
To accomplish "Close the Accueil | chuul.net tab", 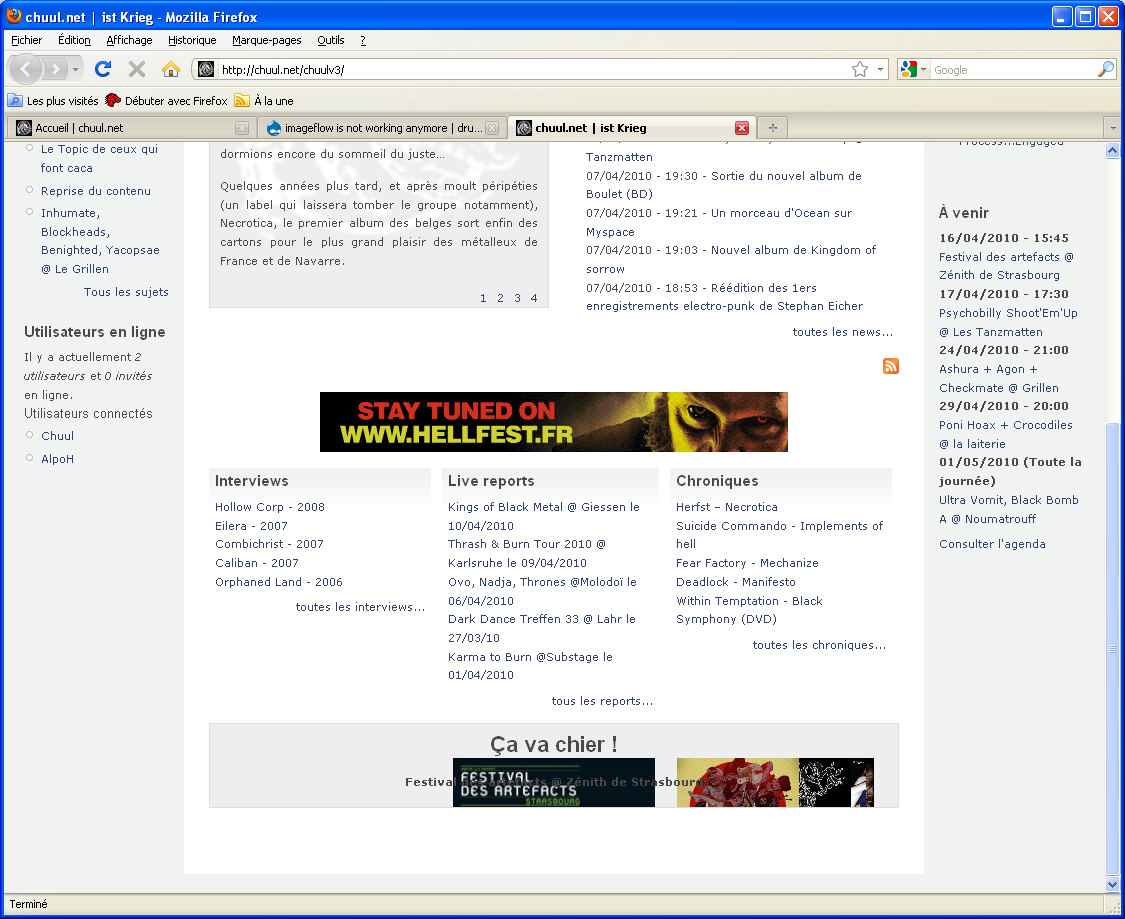I will click(x=242, y=128).
